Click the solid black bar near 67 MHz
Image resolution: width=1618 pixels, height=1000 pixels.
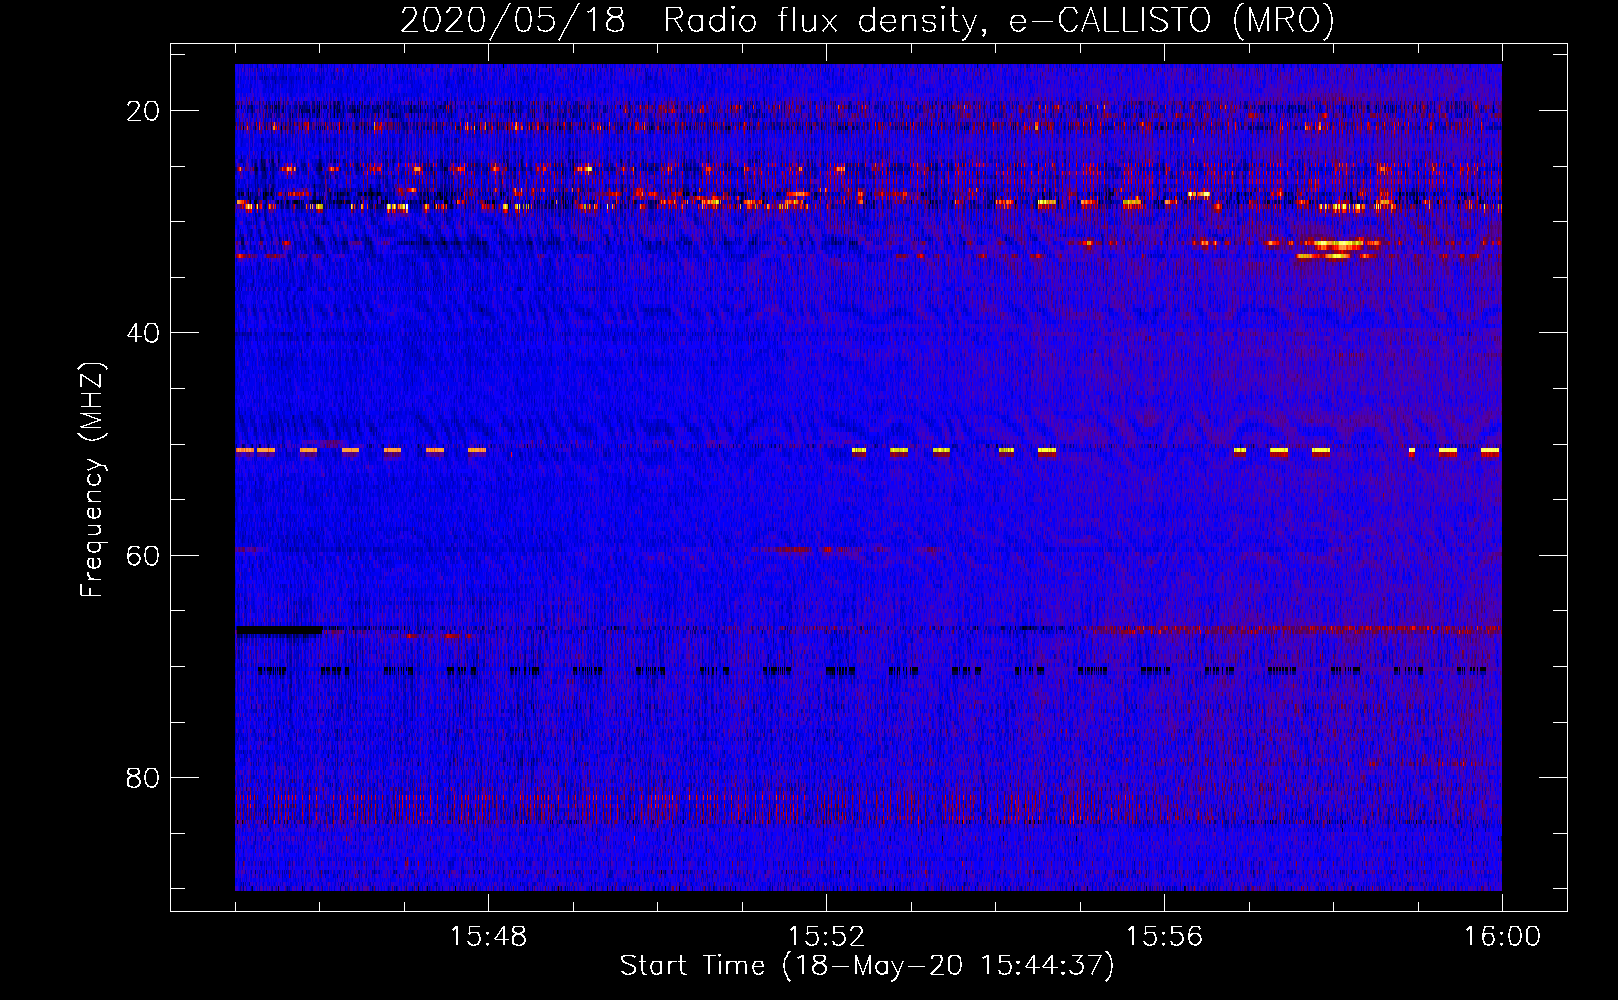point(279,630)
